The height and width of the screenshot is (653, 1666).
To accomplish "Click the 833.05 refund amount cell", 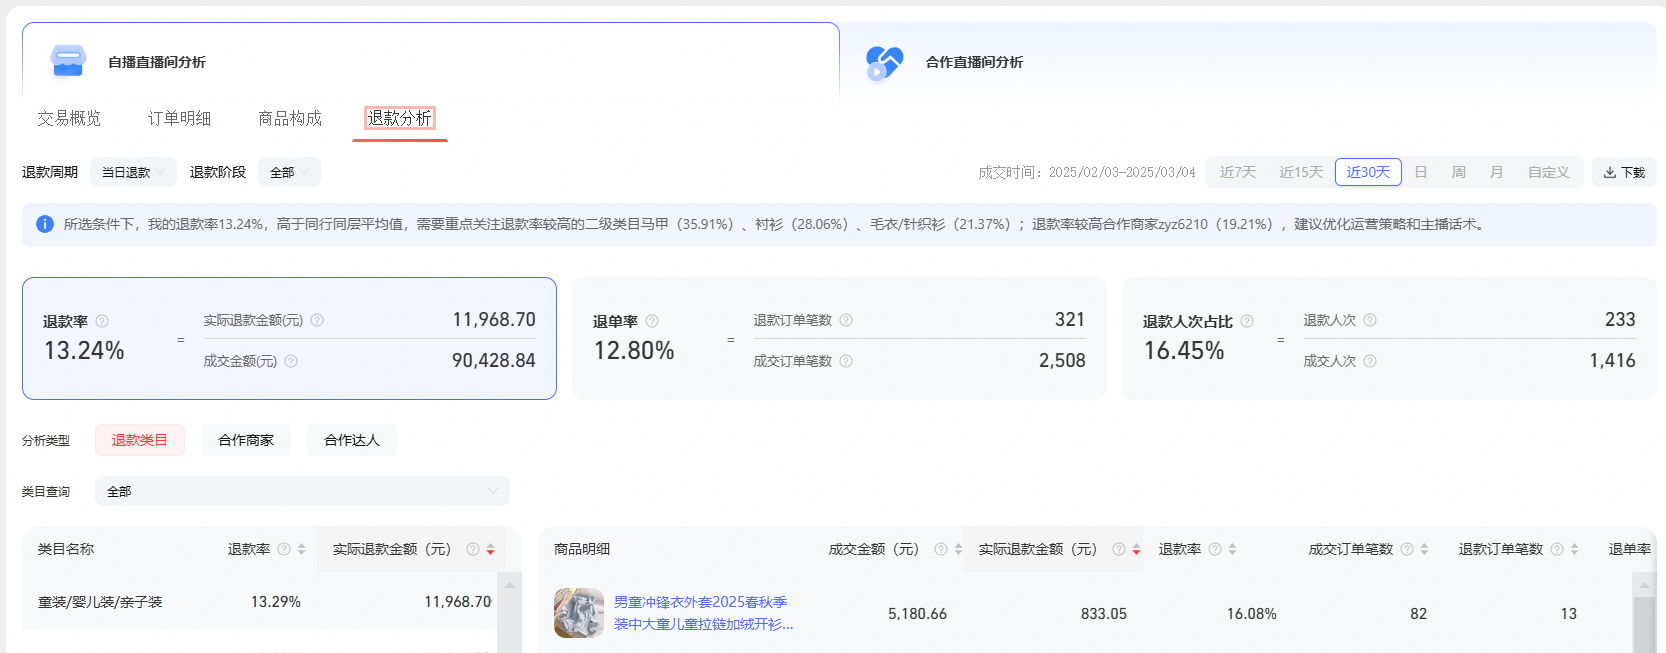I will (x=1104, y=614).
